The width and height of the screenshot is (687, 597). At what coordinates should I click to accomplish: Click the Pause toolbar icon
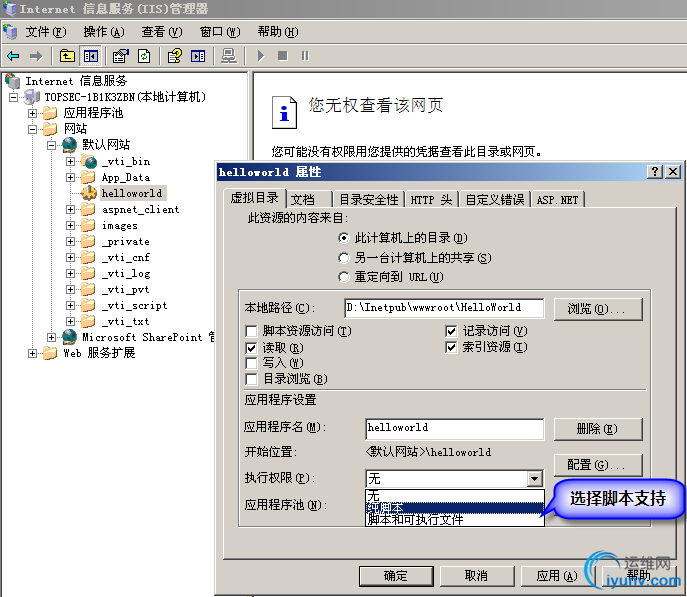click(x=305, y=56)
